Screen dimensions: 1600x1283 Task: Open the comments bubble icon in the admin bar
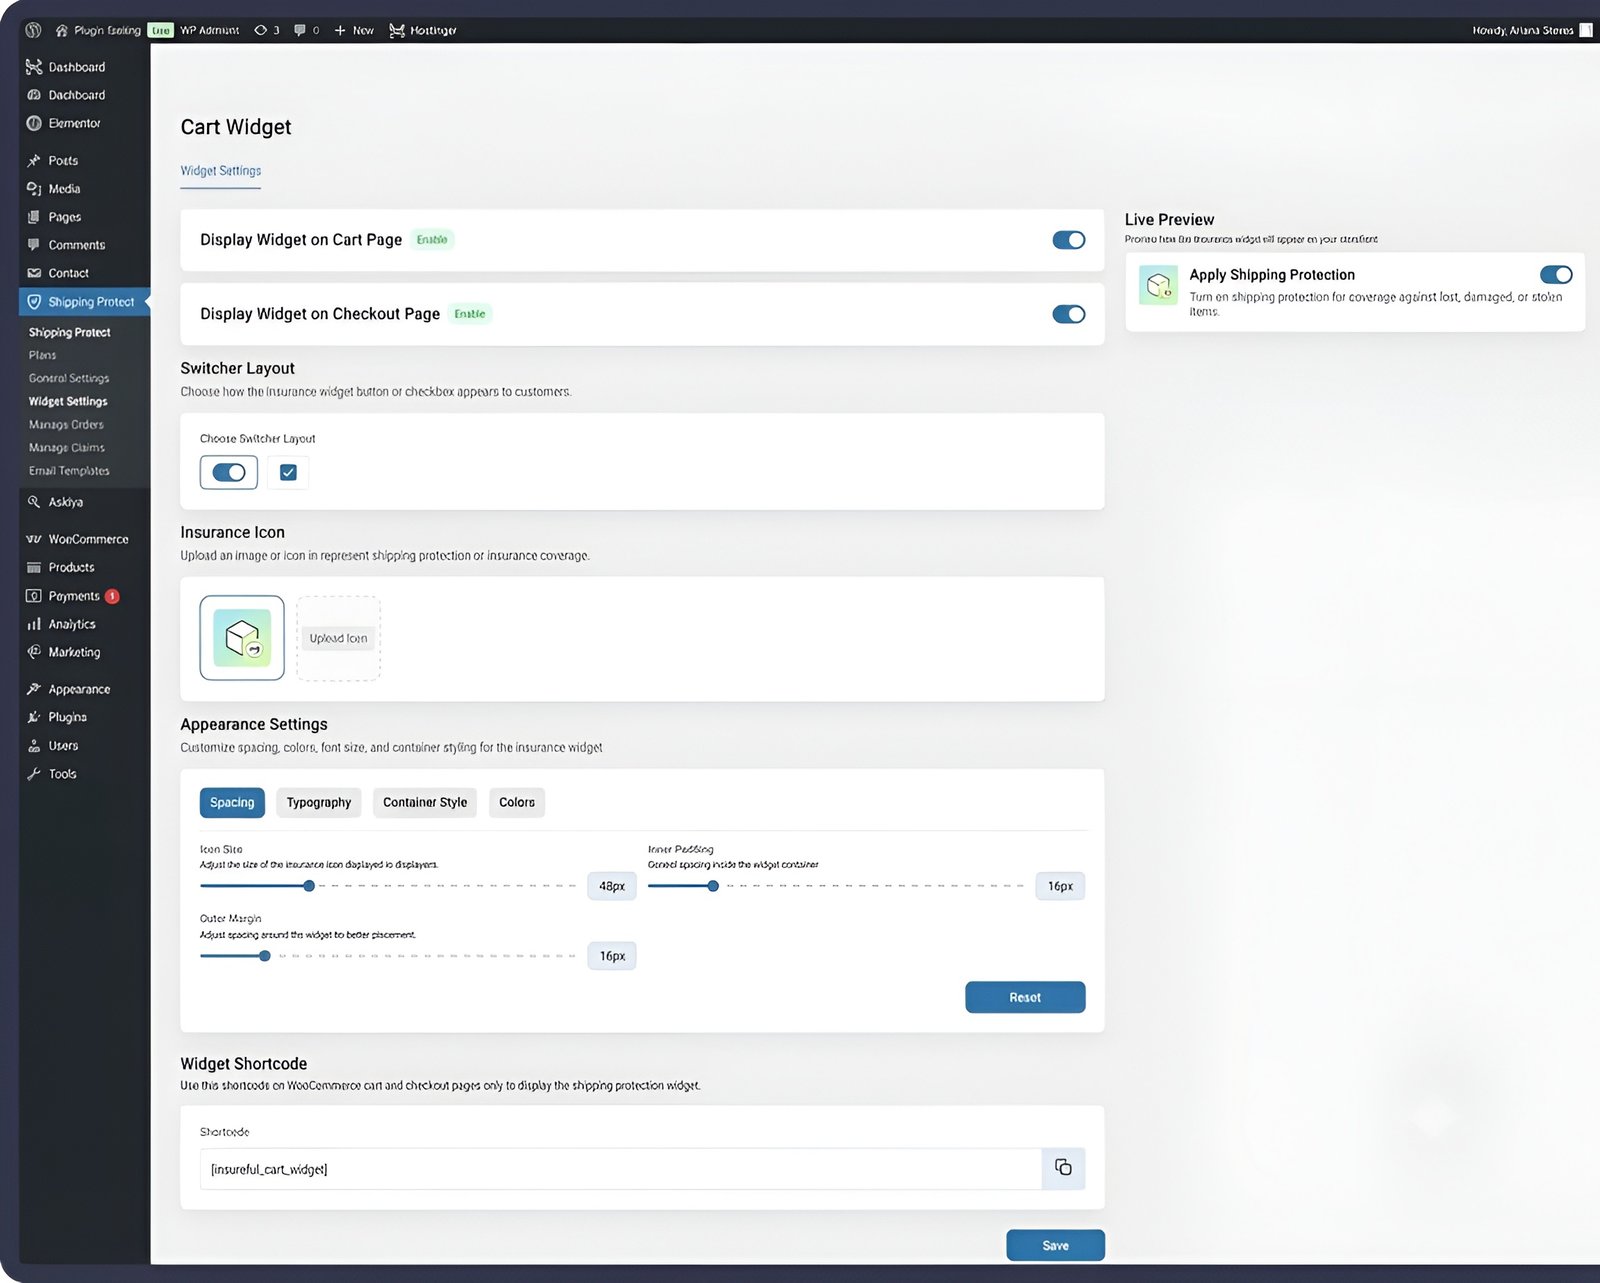(x=300, y=30)
